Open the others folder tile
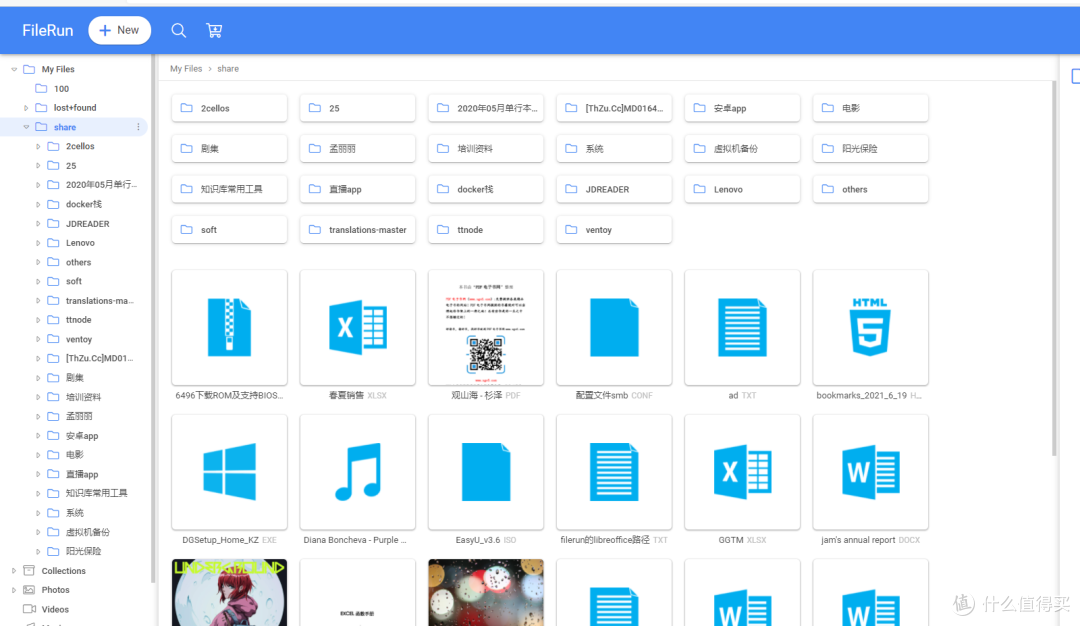This screenshot has width=1080, height=626. (871, 189)
